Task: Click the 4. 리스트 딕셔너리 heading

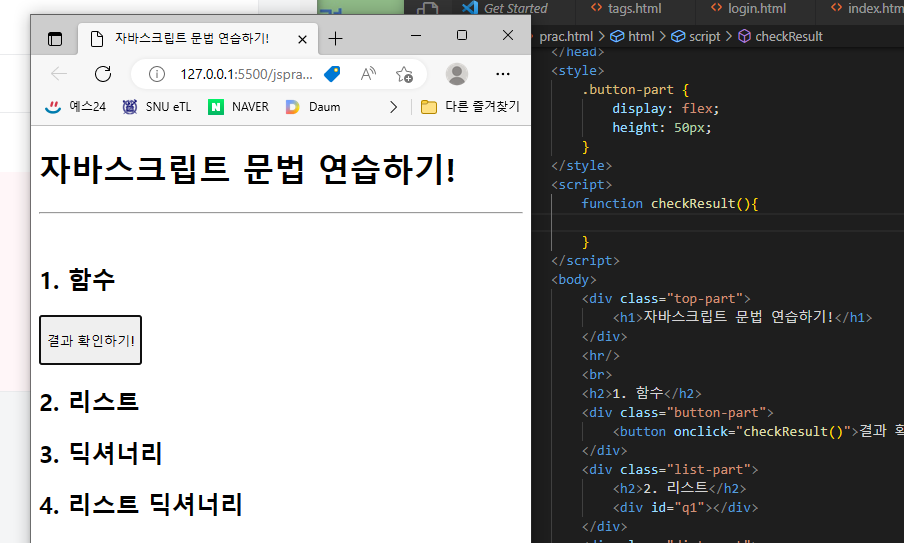Action: 141,504
